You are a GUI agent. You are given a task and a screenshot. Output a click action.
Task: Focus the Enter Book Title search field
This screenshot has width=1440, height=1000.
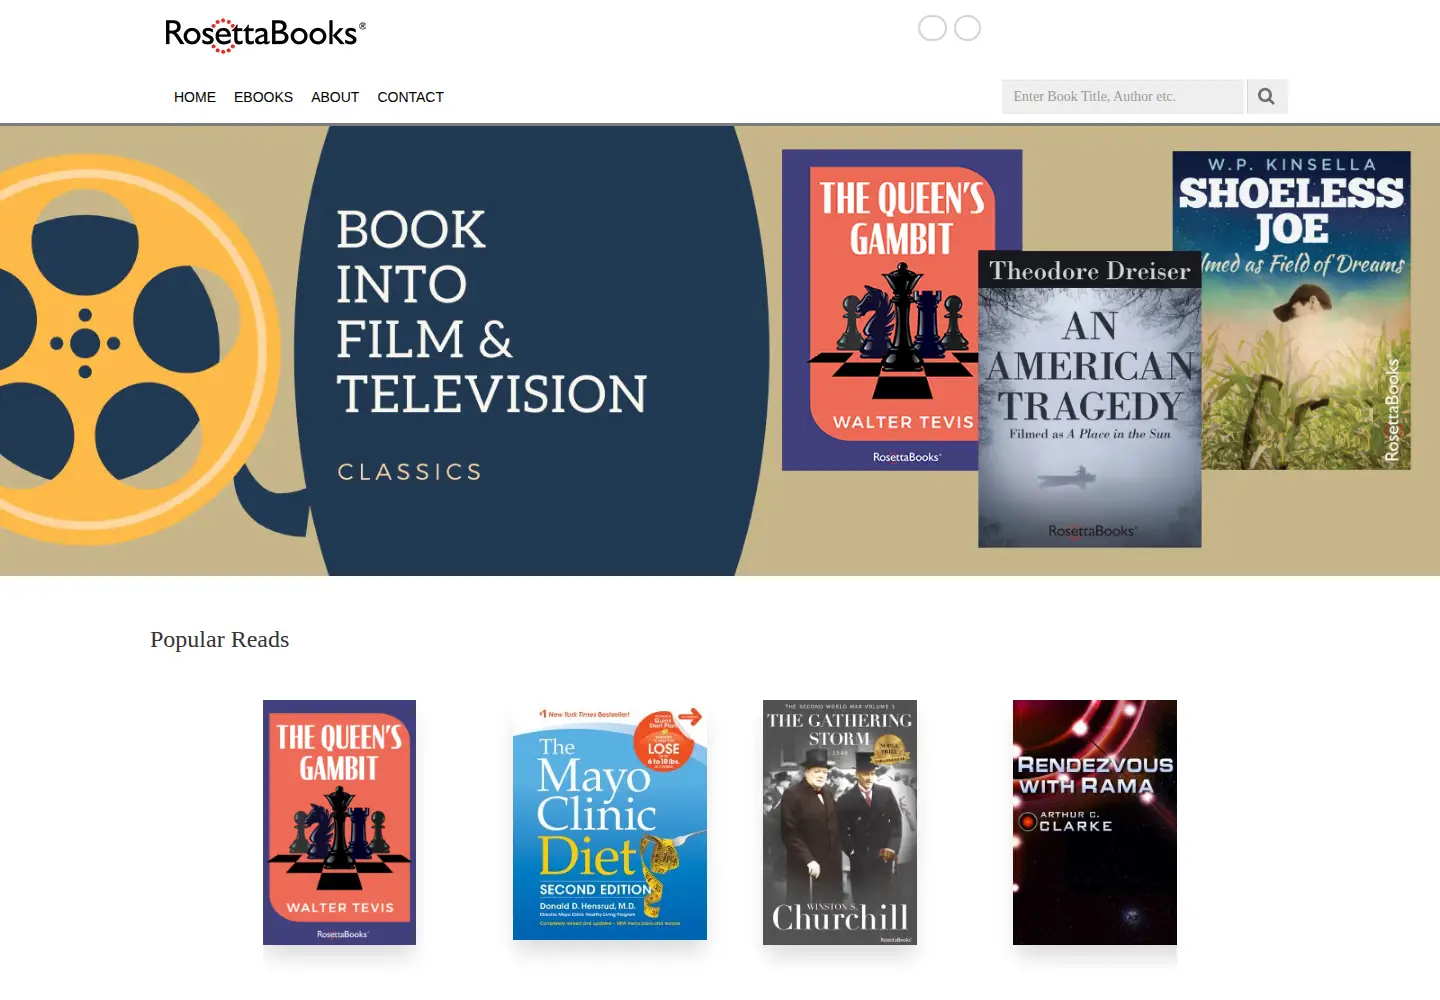pyautogui.click(x=1123, y=96)
